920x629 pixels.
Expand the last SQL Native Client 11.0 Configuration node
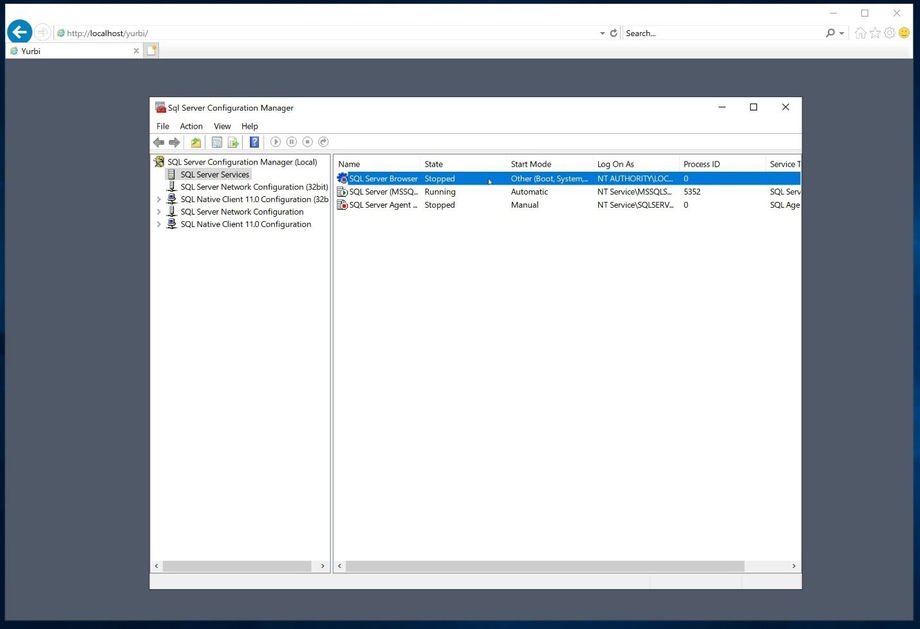tap(159, 224)
